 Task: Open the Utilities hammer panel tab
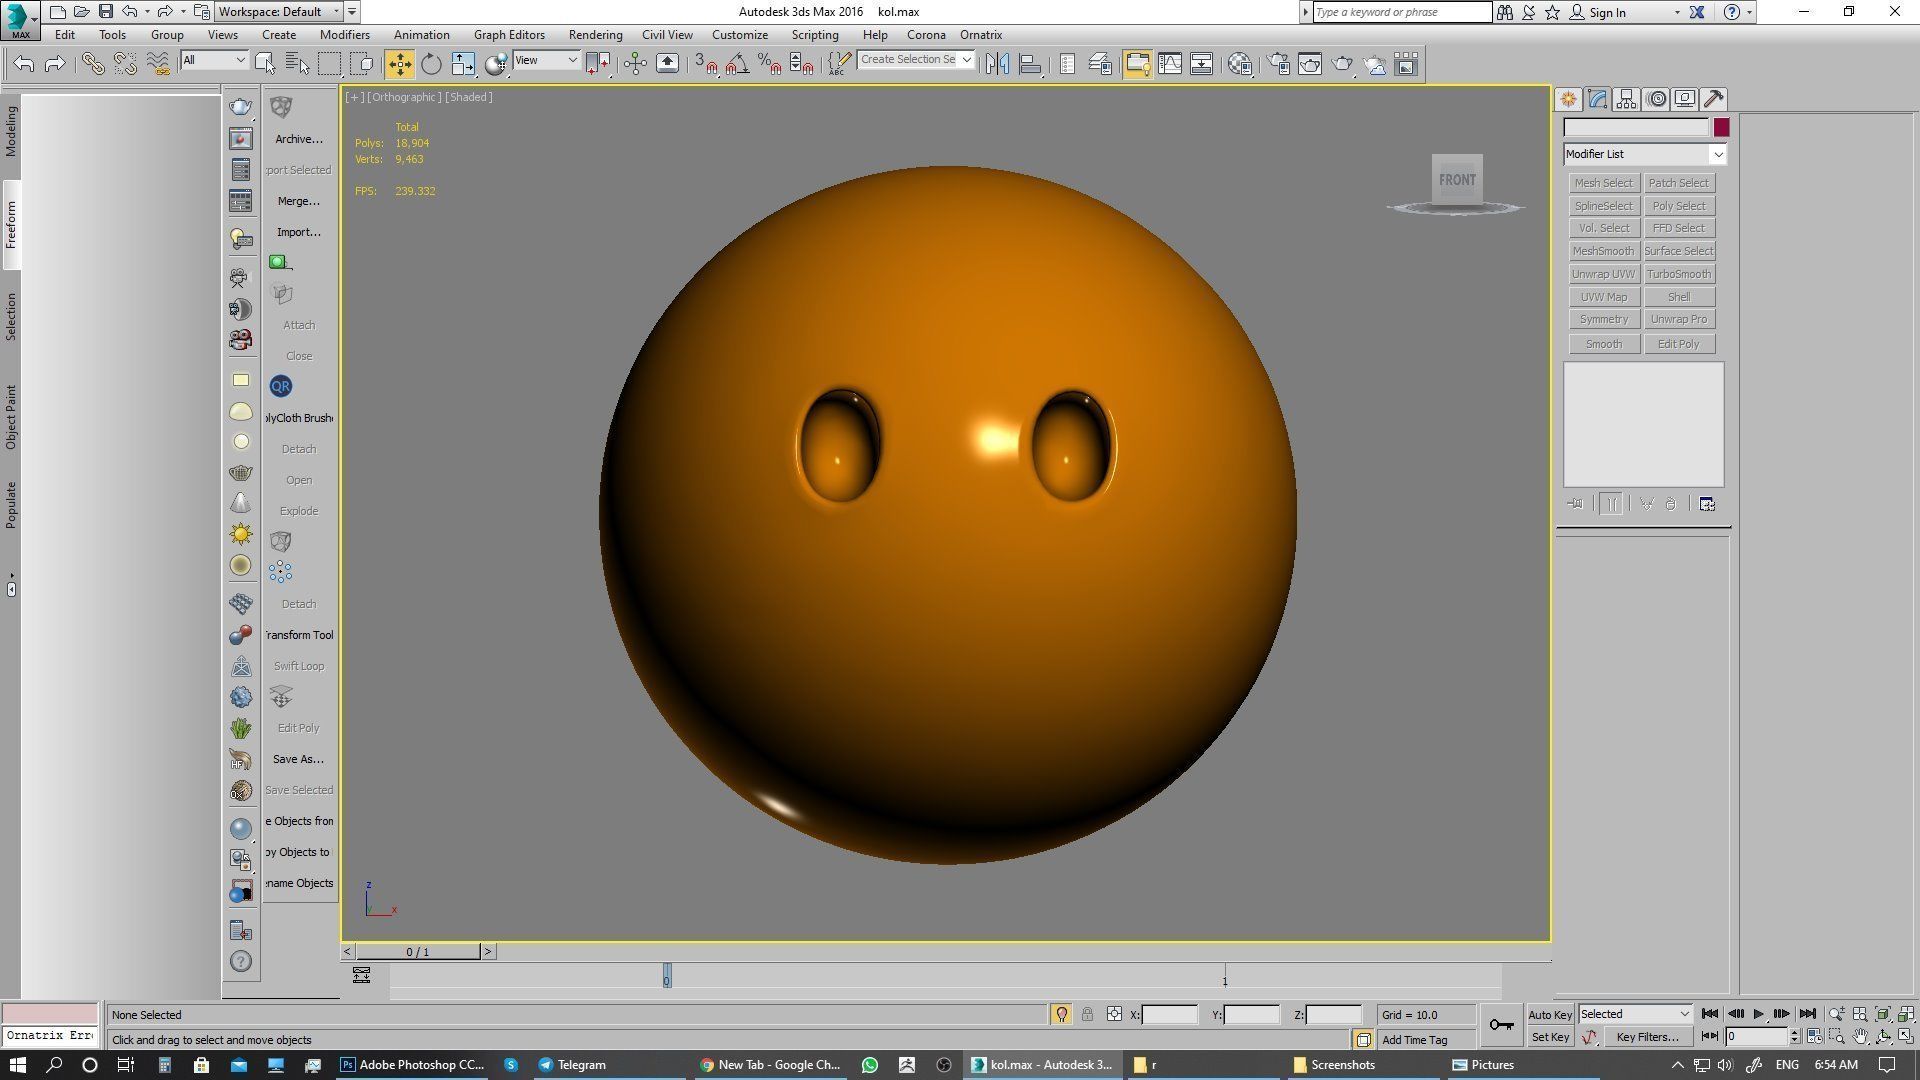[x=1713, y=99]
